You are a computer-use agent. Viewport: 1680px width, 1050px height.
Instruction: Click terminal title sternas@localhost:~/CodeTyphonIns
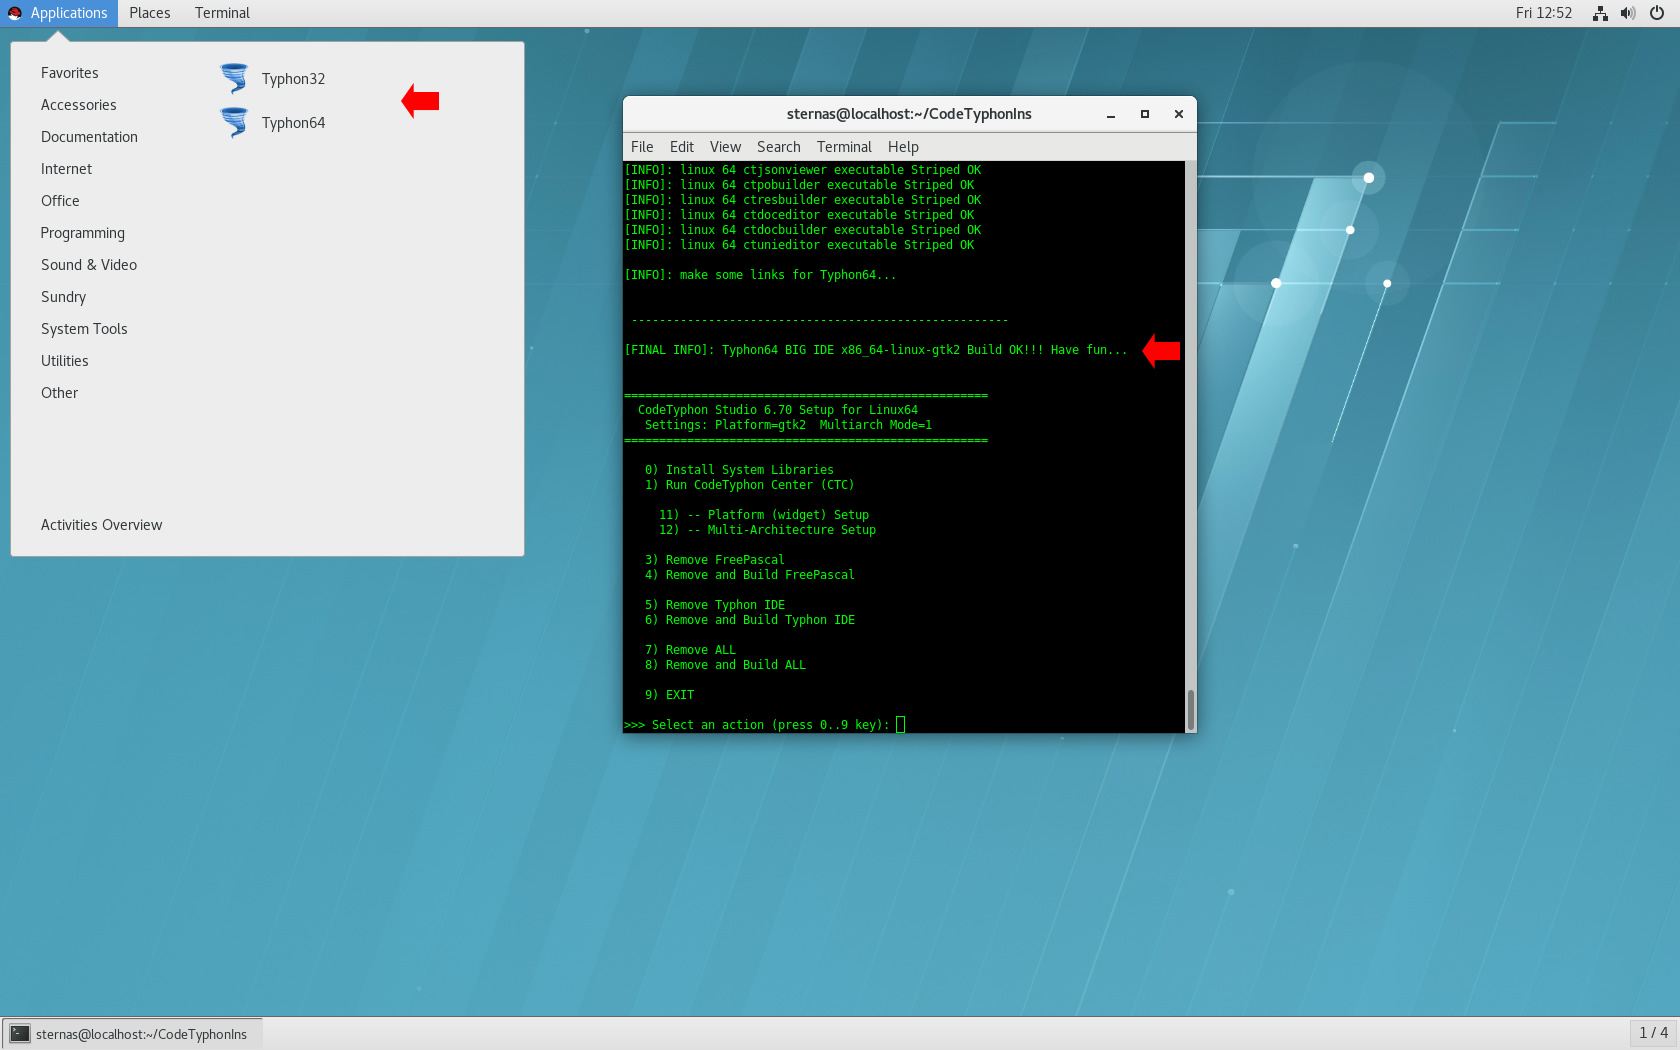click(909, 114)
